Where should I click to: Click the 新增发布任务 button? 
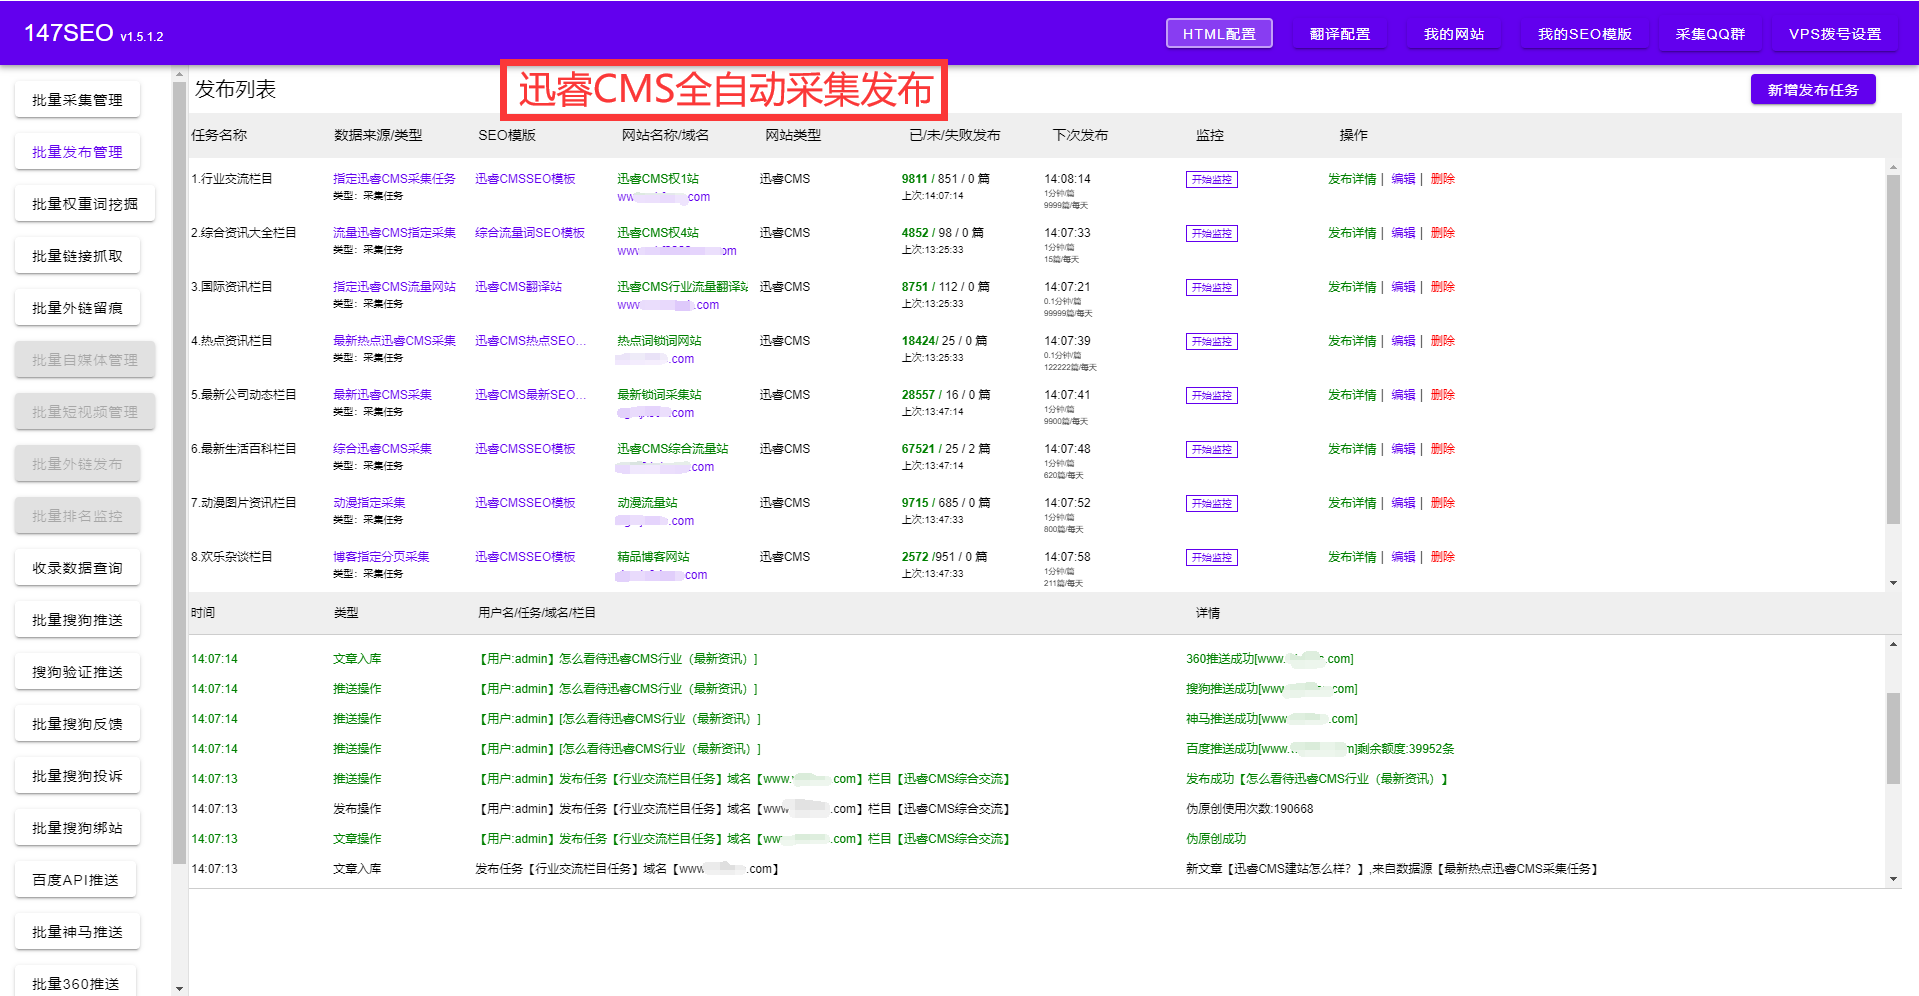coord(1813,89)
